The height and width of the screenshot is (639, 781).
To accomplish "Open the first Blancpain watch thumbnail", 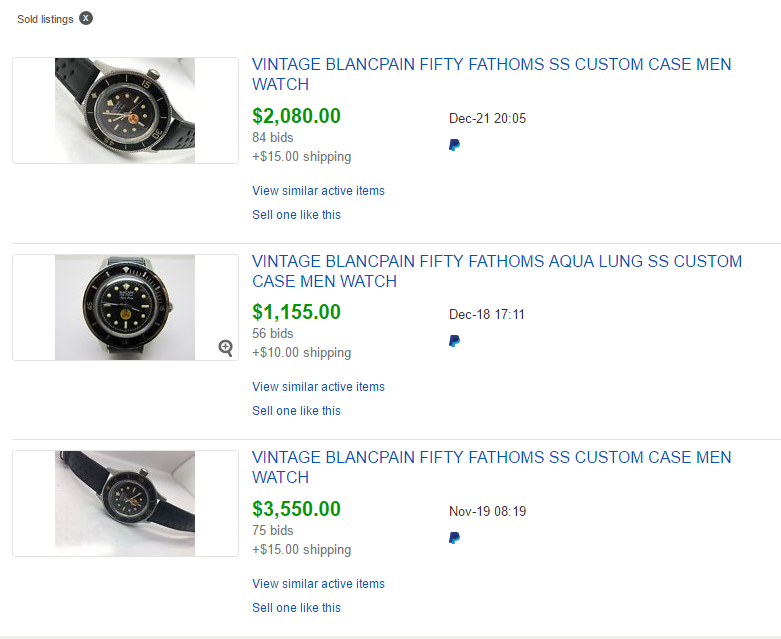I will [x=125, y=110].
